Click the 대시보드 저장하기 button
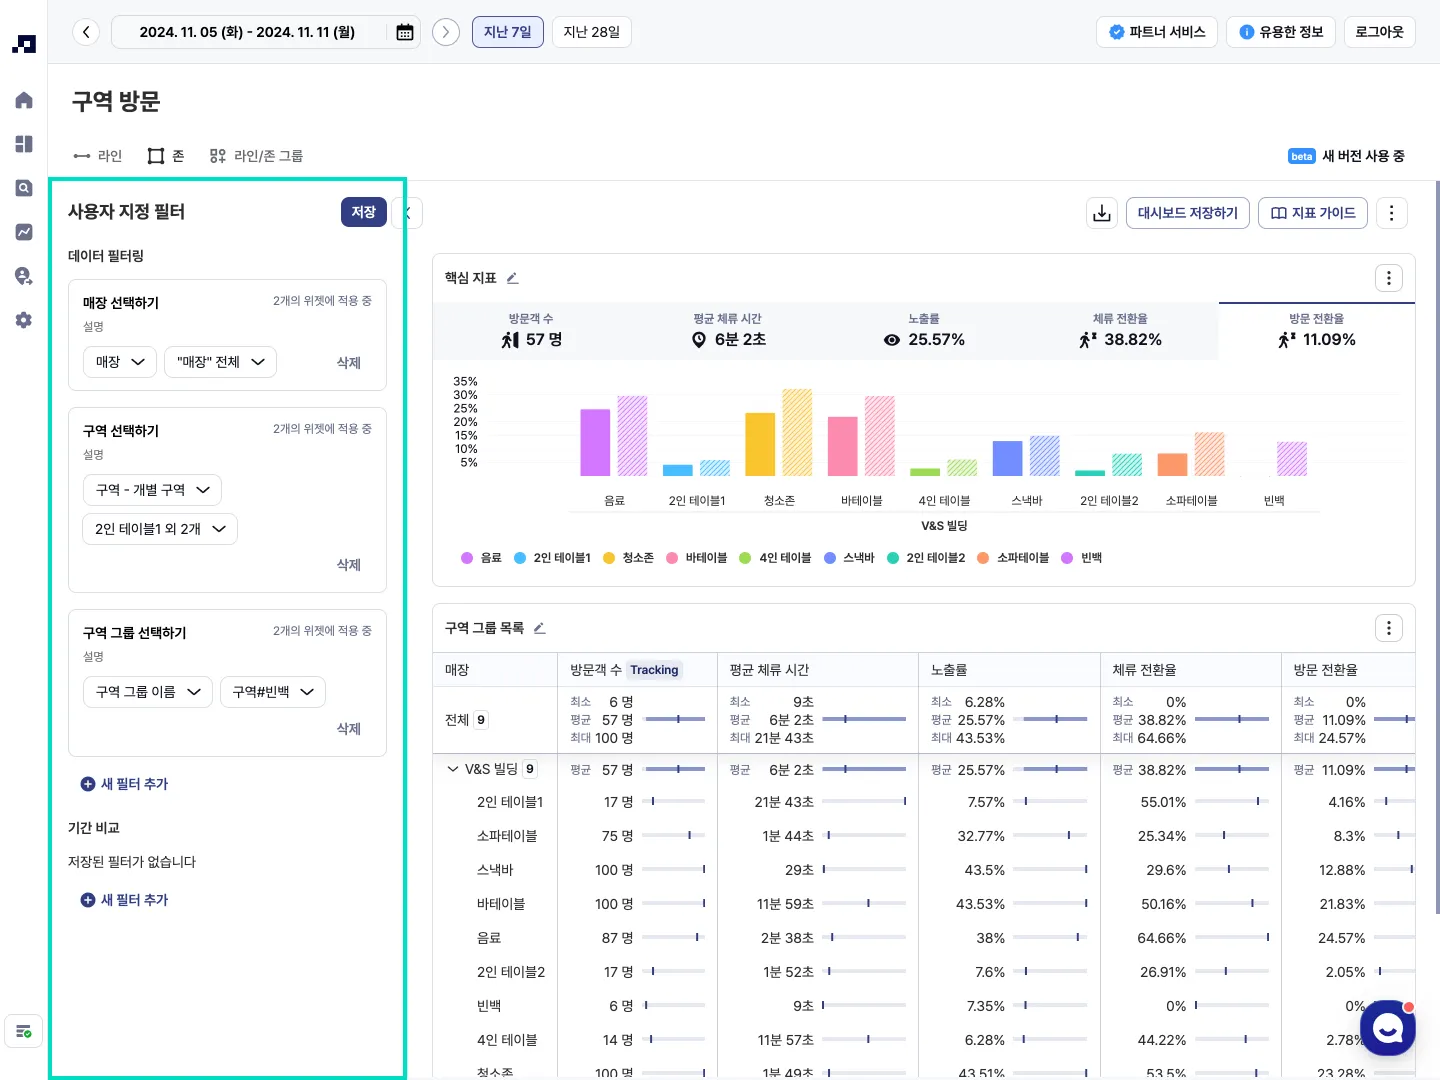The height and width of the screenshot is (1080, 1440). coord(1187,213)
